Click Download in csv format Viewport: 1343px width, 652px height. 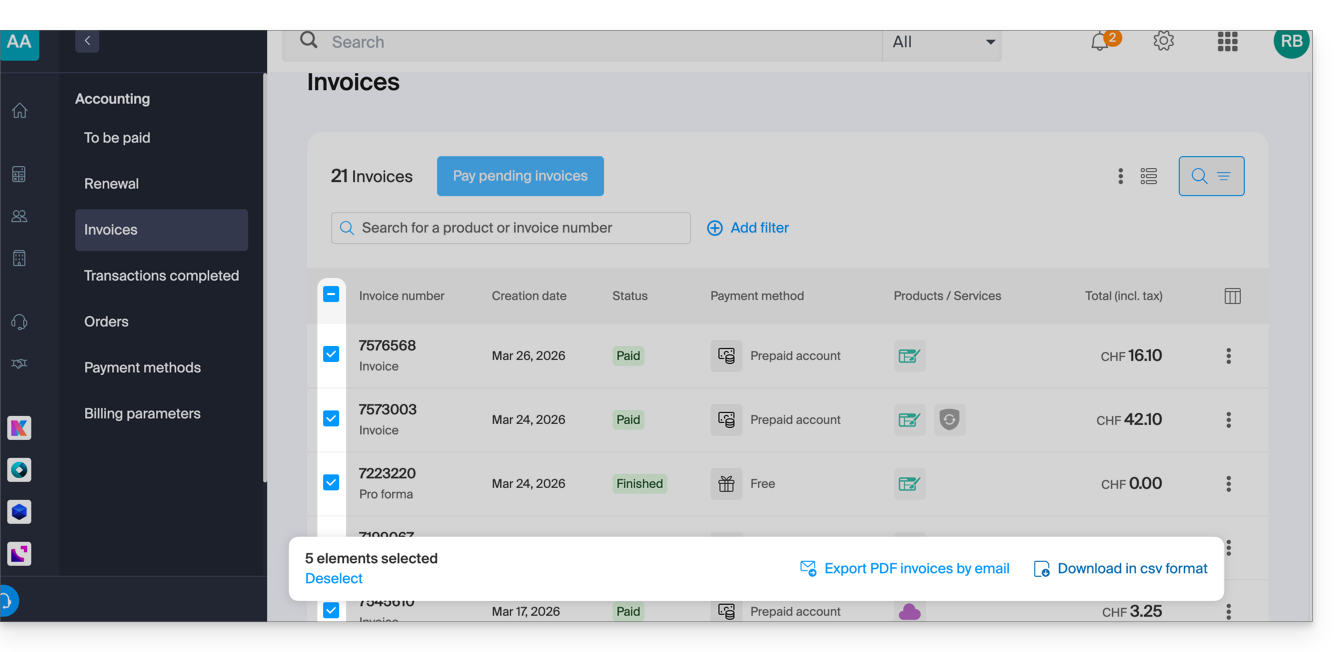1120,569
